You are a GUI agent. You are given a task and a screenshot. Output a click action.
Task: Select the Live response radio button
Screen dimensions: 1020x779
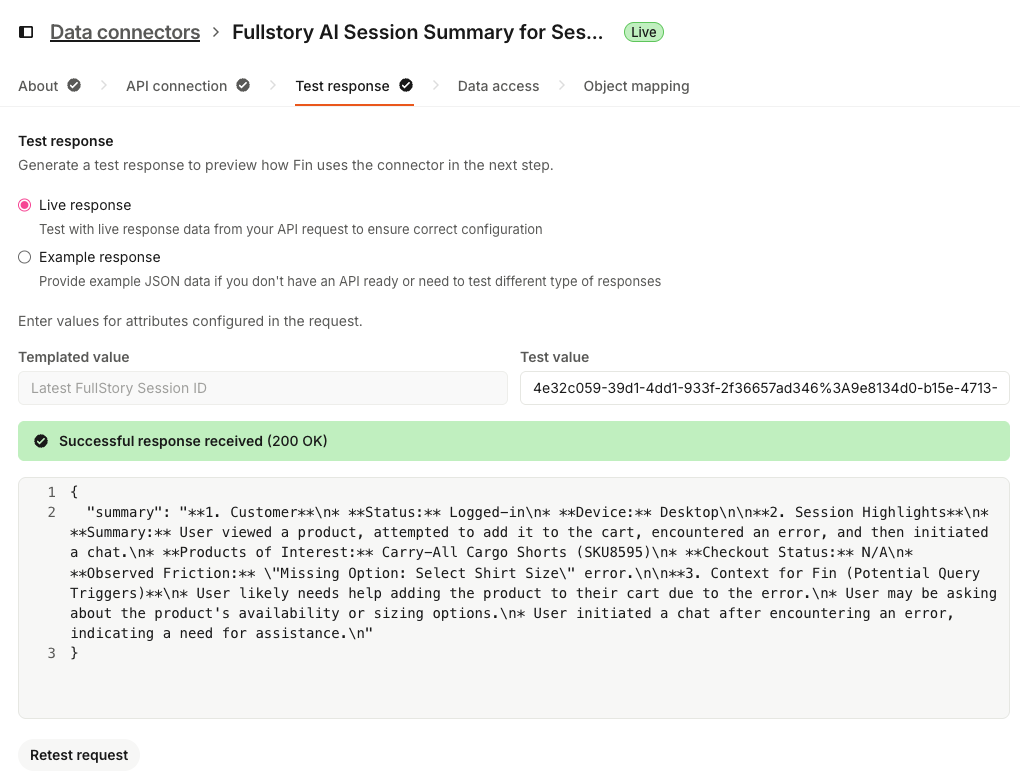(25, 205)
